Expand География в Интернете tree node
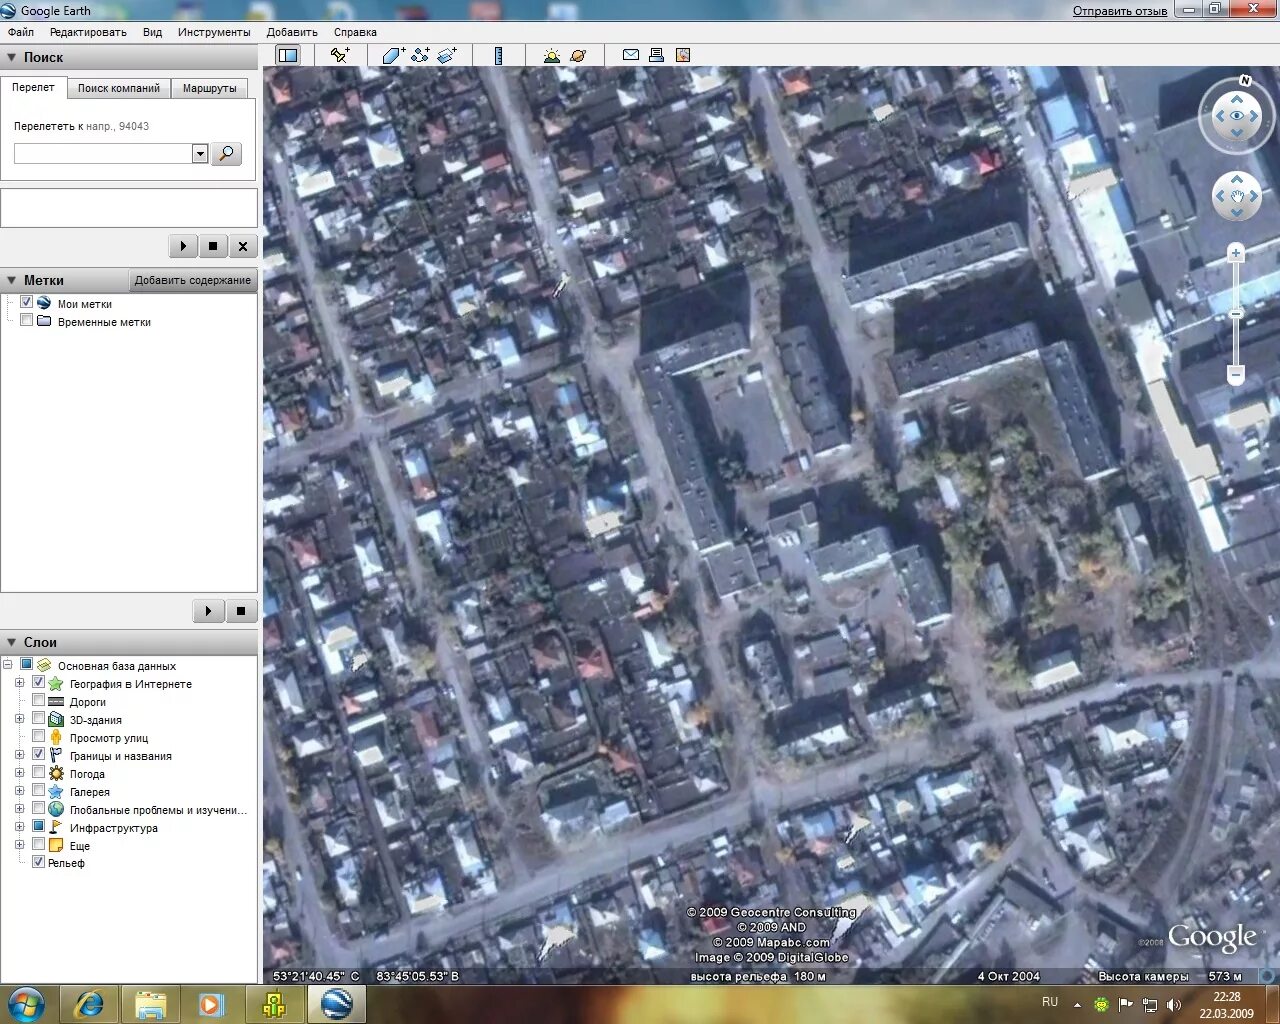Image resolution: width=1280 pixels, height=1024 pixels. coord(19,684)
